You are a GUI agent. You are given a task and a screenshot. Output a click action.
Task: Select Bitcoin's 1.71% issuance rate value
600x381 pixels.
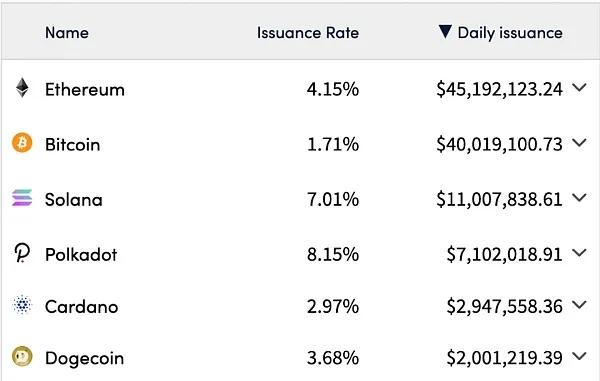pyautogui.click(x=333, y=145)
